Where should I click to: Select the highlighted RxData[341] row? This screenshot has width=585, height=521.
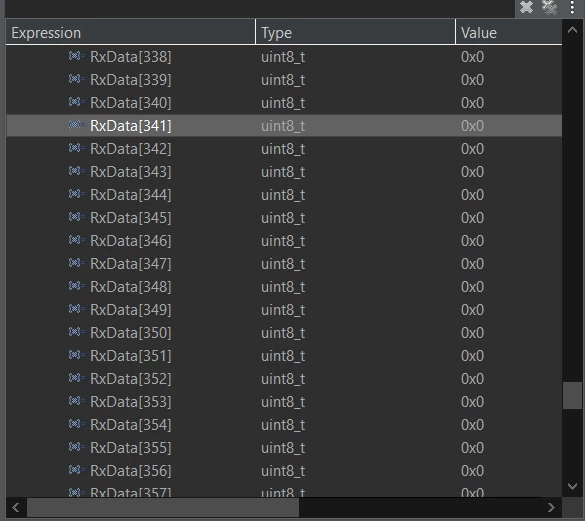(x=284, y=126)
